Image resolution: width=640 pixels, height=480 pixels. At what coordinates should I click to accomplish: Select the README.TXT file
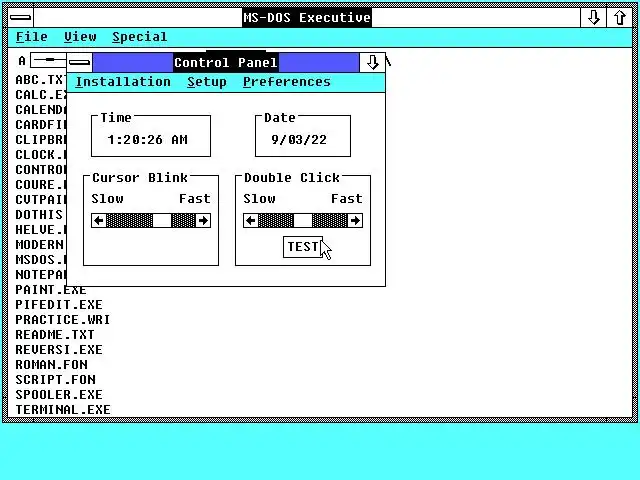55,335
